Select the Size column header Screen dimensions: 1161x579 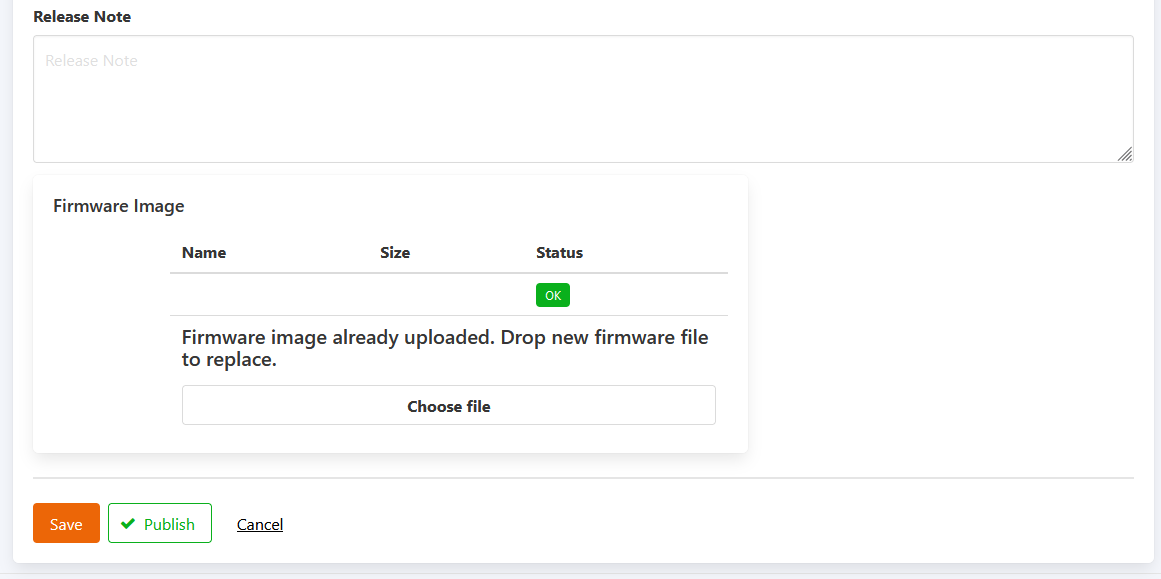(395, 252)
